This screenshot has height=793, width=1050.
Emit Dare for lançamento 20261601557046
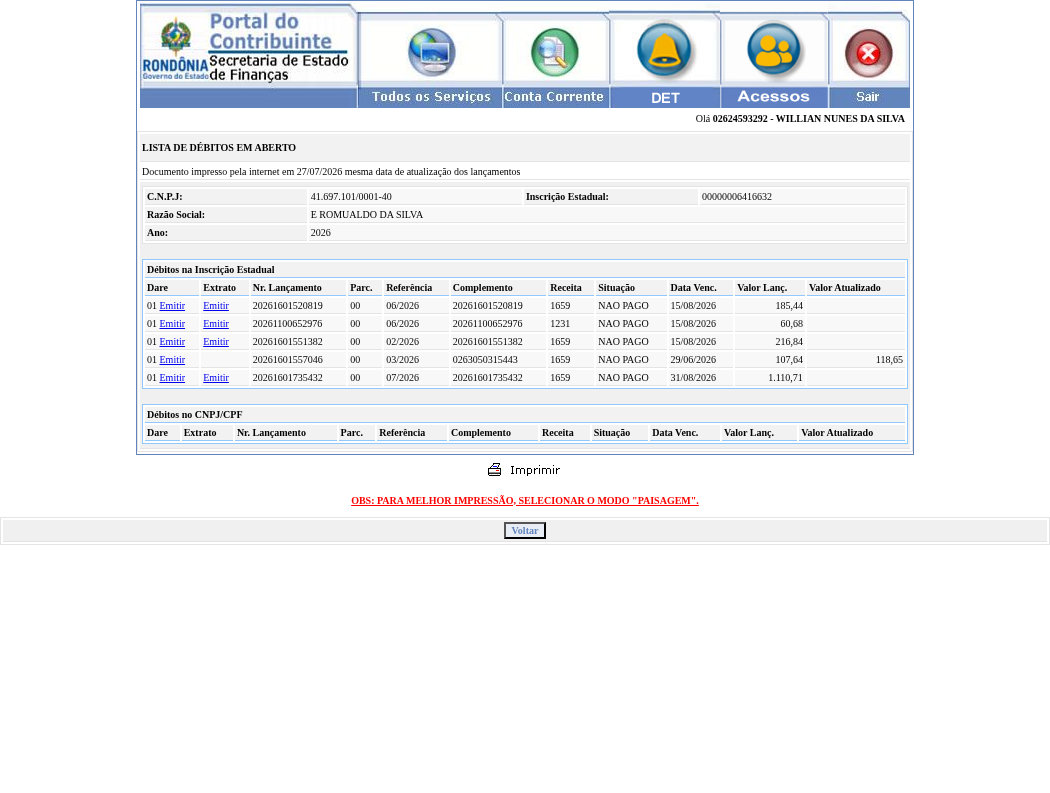[172, 360]
